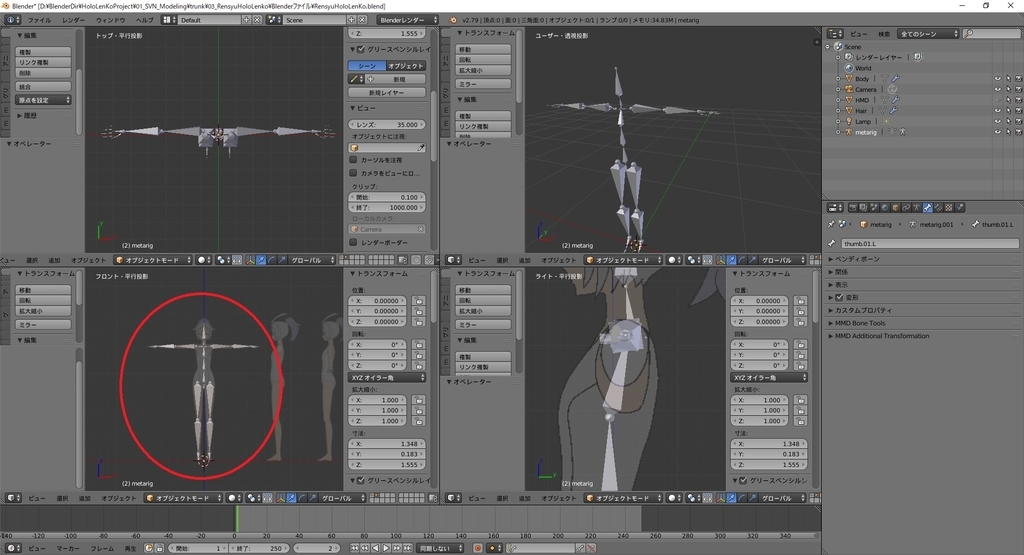
Task: Open the World properties tab icon
Action: click(885, 208)
